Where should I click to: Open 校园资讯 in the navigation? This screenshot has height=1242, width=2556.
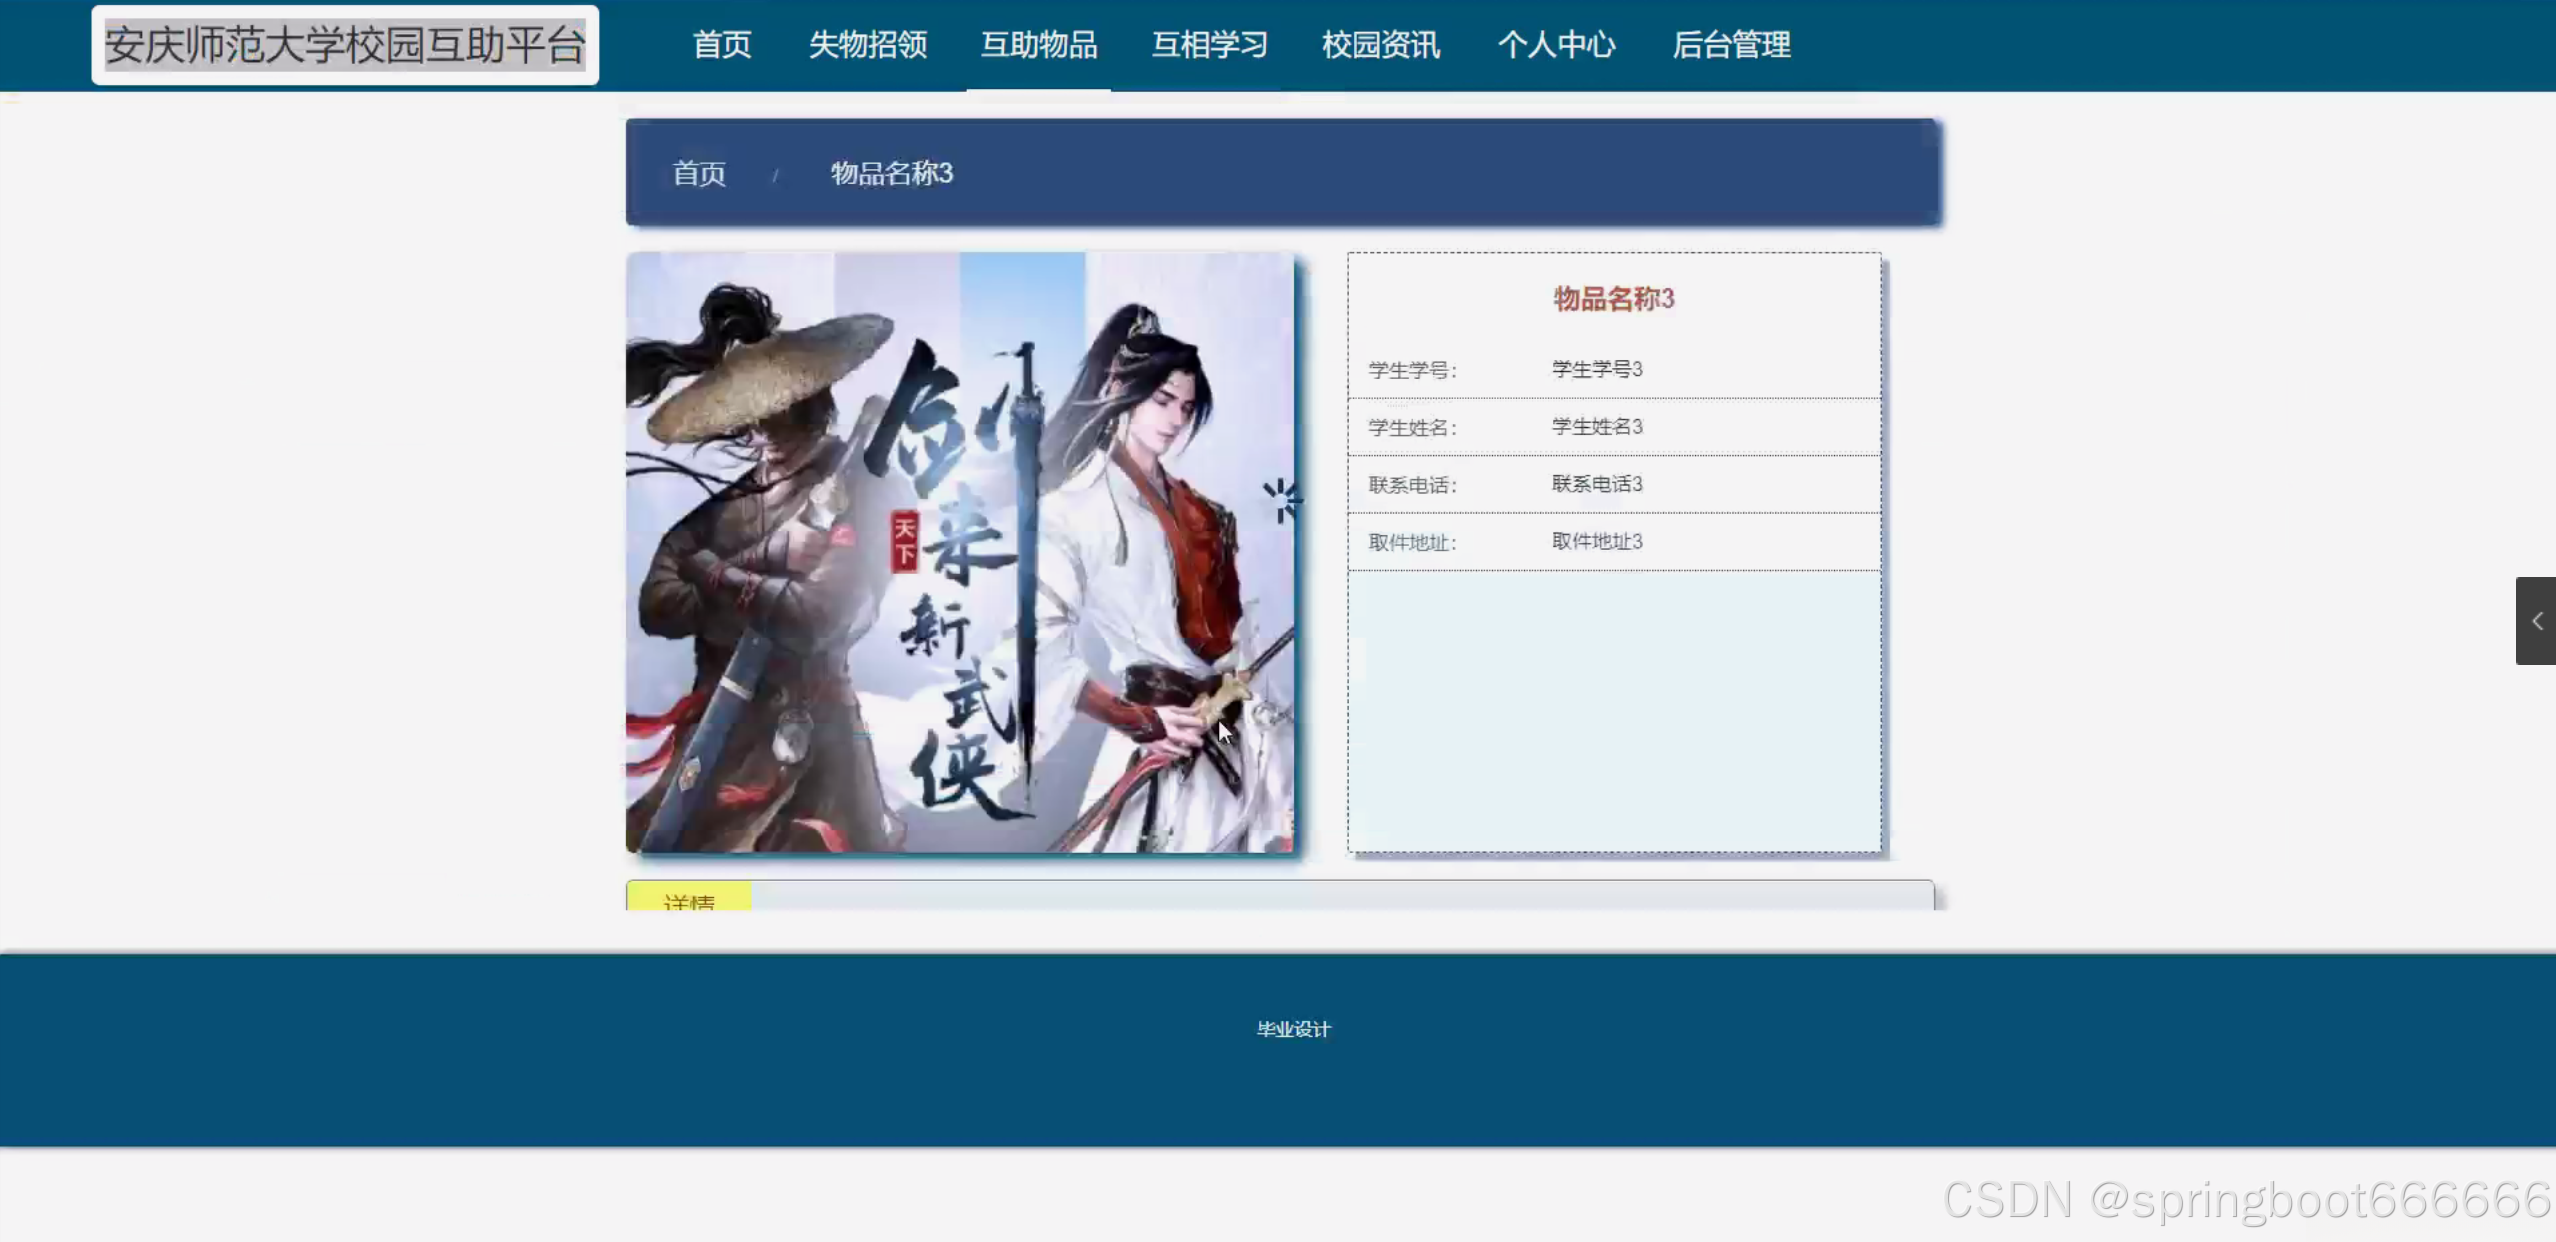tap(1380, 45)
